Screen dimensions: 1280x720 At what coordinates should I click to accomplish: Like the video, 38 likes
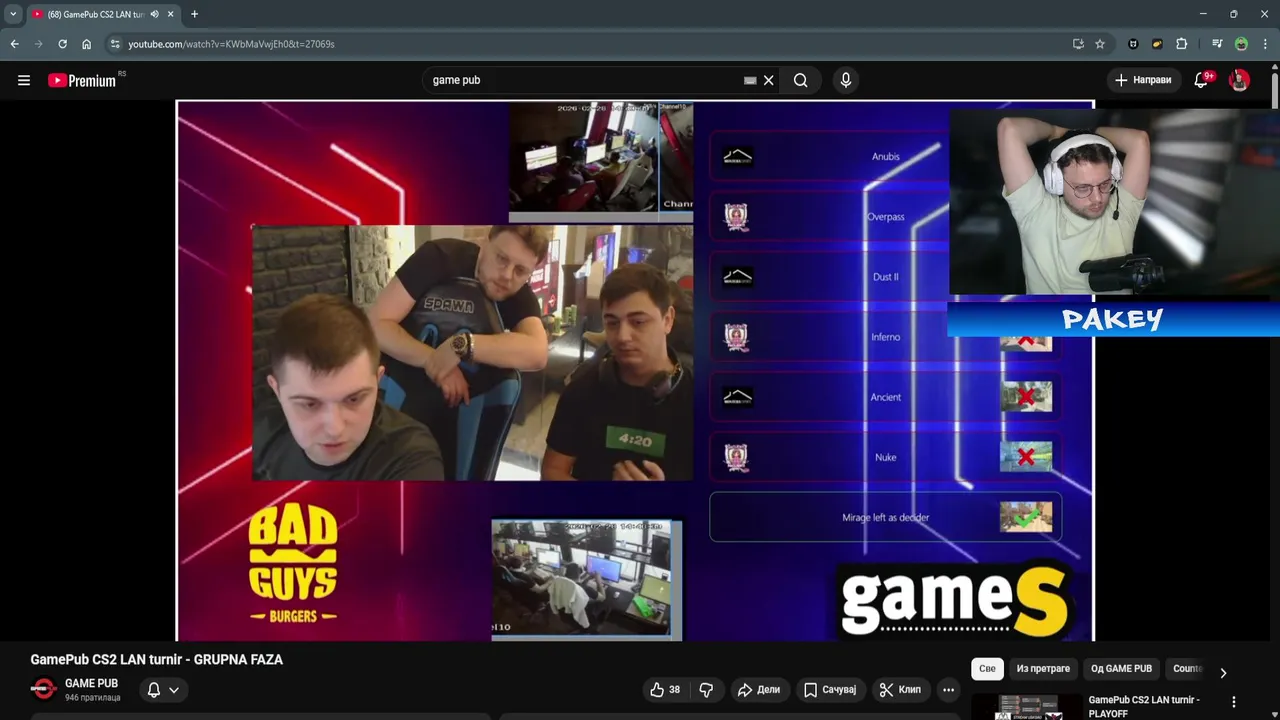click(x=664, y=690)
